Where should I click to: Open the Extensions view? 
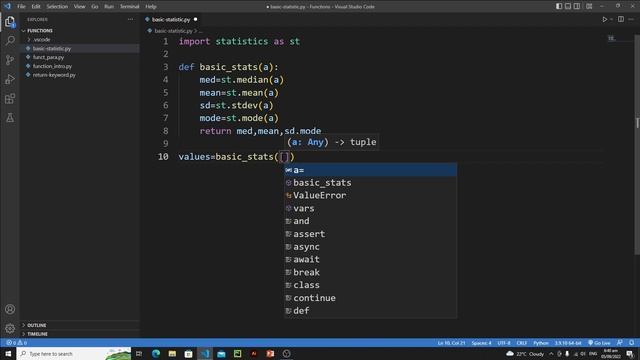pos(10,98)
